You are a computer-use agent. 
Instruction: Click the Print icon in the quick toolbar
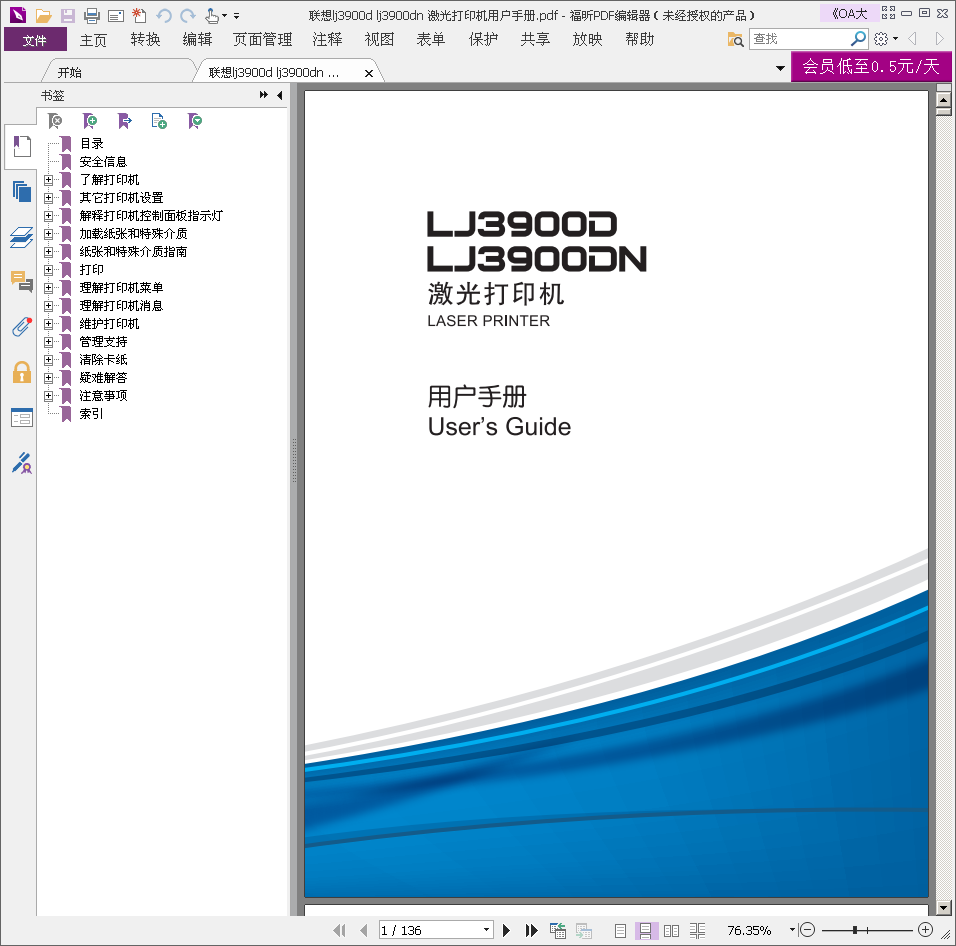(x=91, y=15)
